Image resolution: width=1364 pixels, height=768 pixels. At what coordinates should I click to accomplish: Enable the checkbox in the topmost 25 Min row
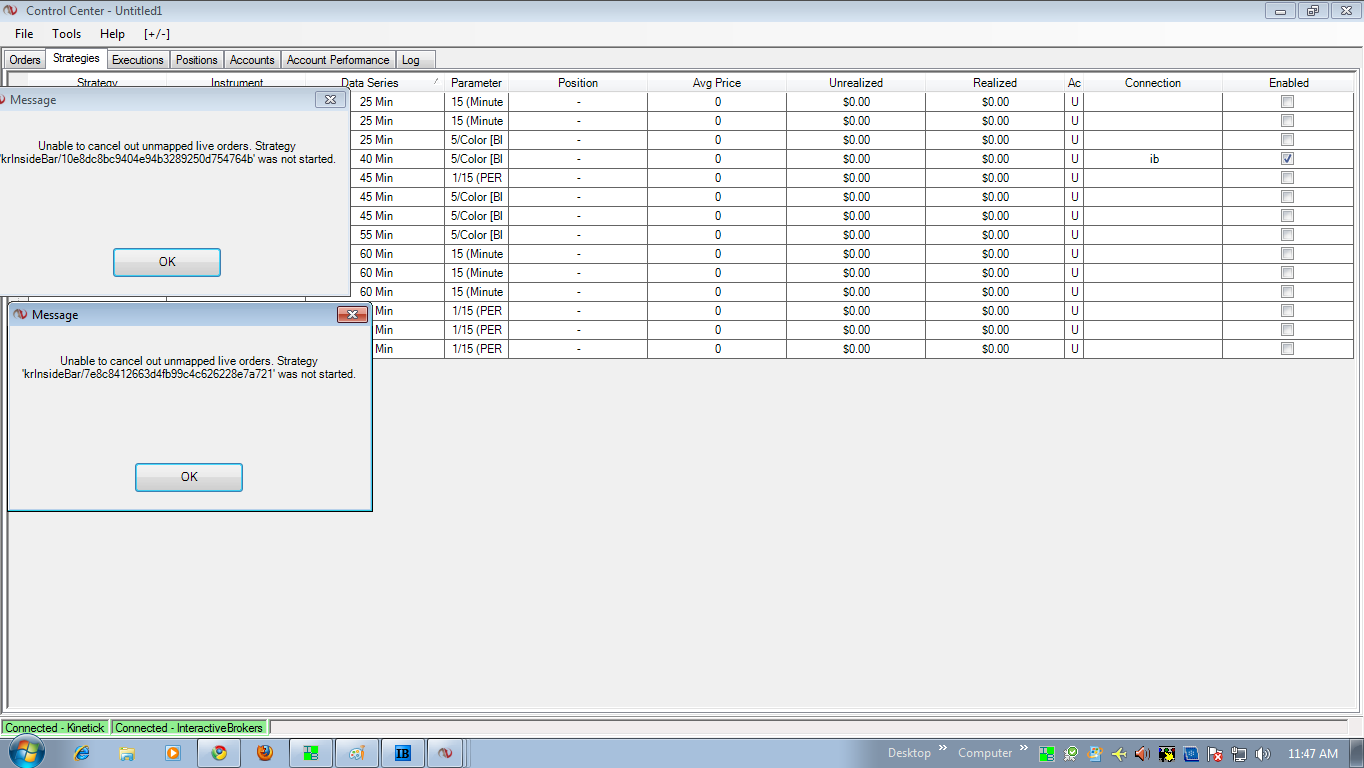click(x=1288, y=102)
